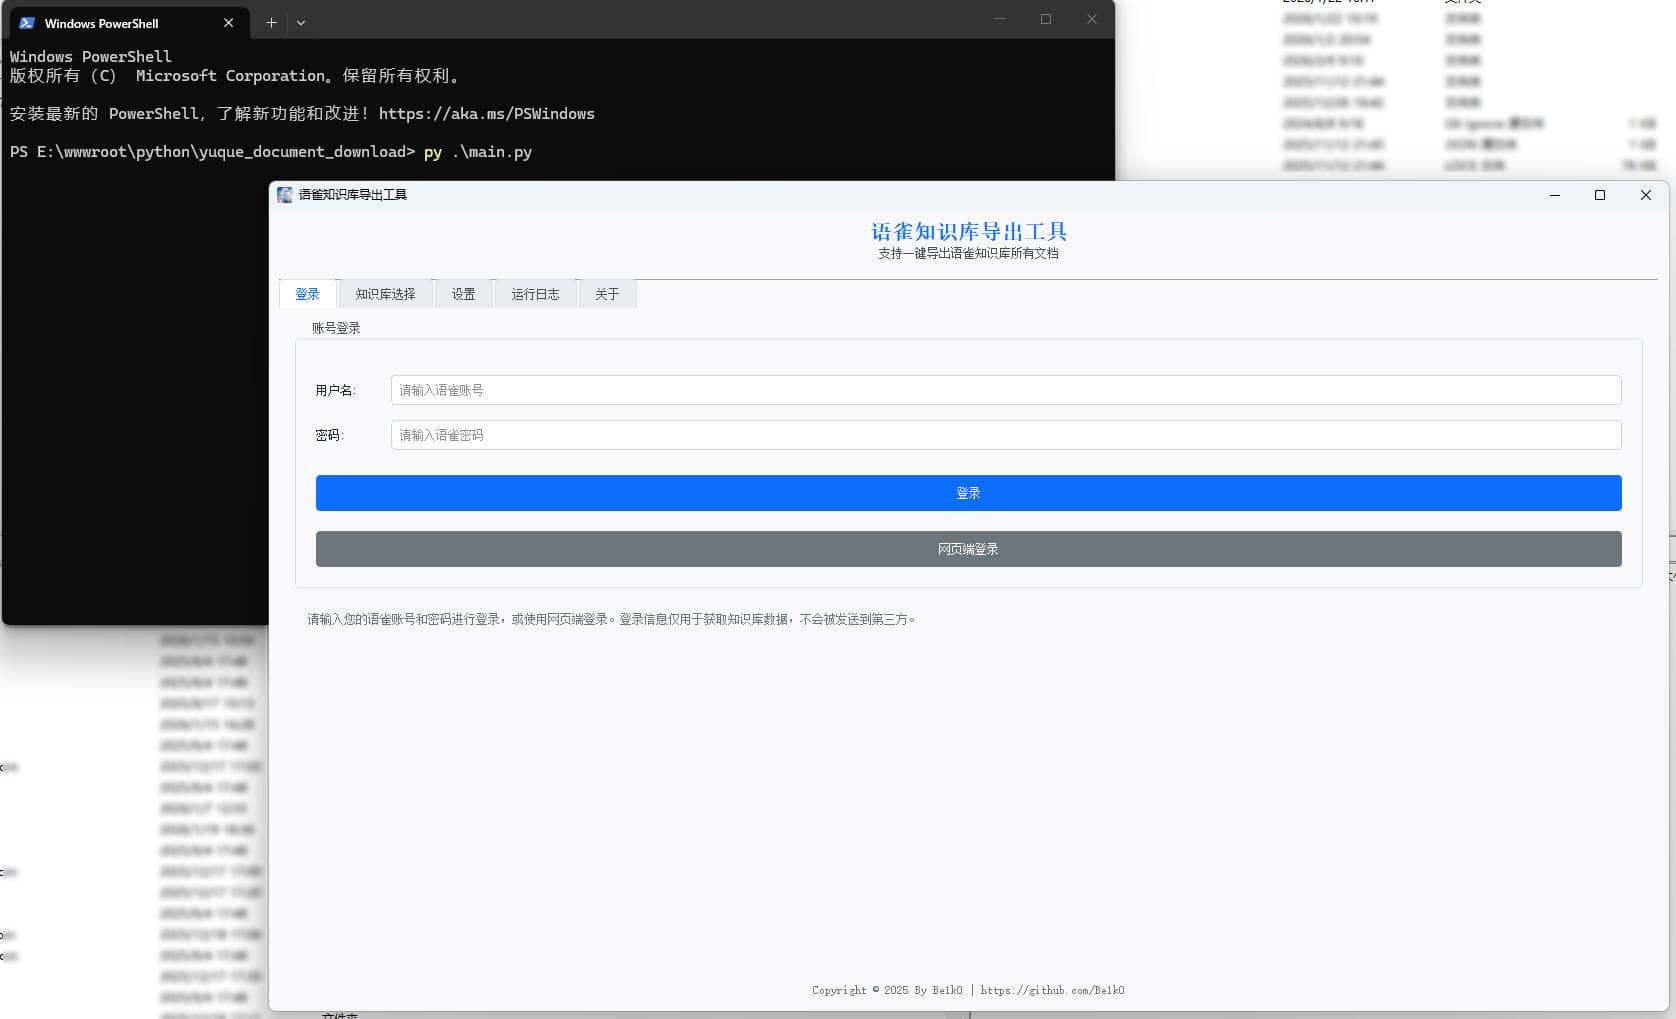1676x1019 pixels.
Task: Open the github.com/Be1k0 footer link
Action: 1052,990
